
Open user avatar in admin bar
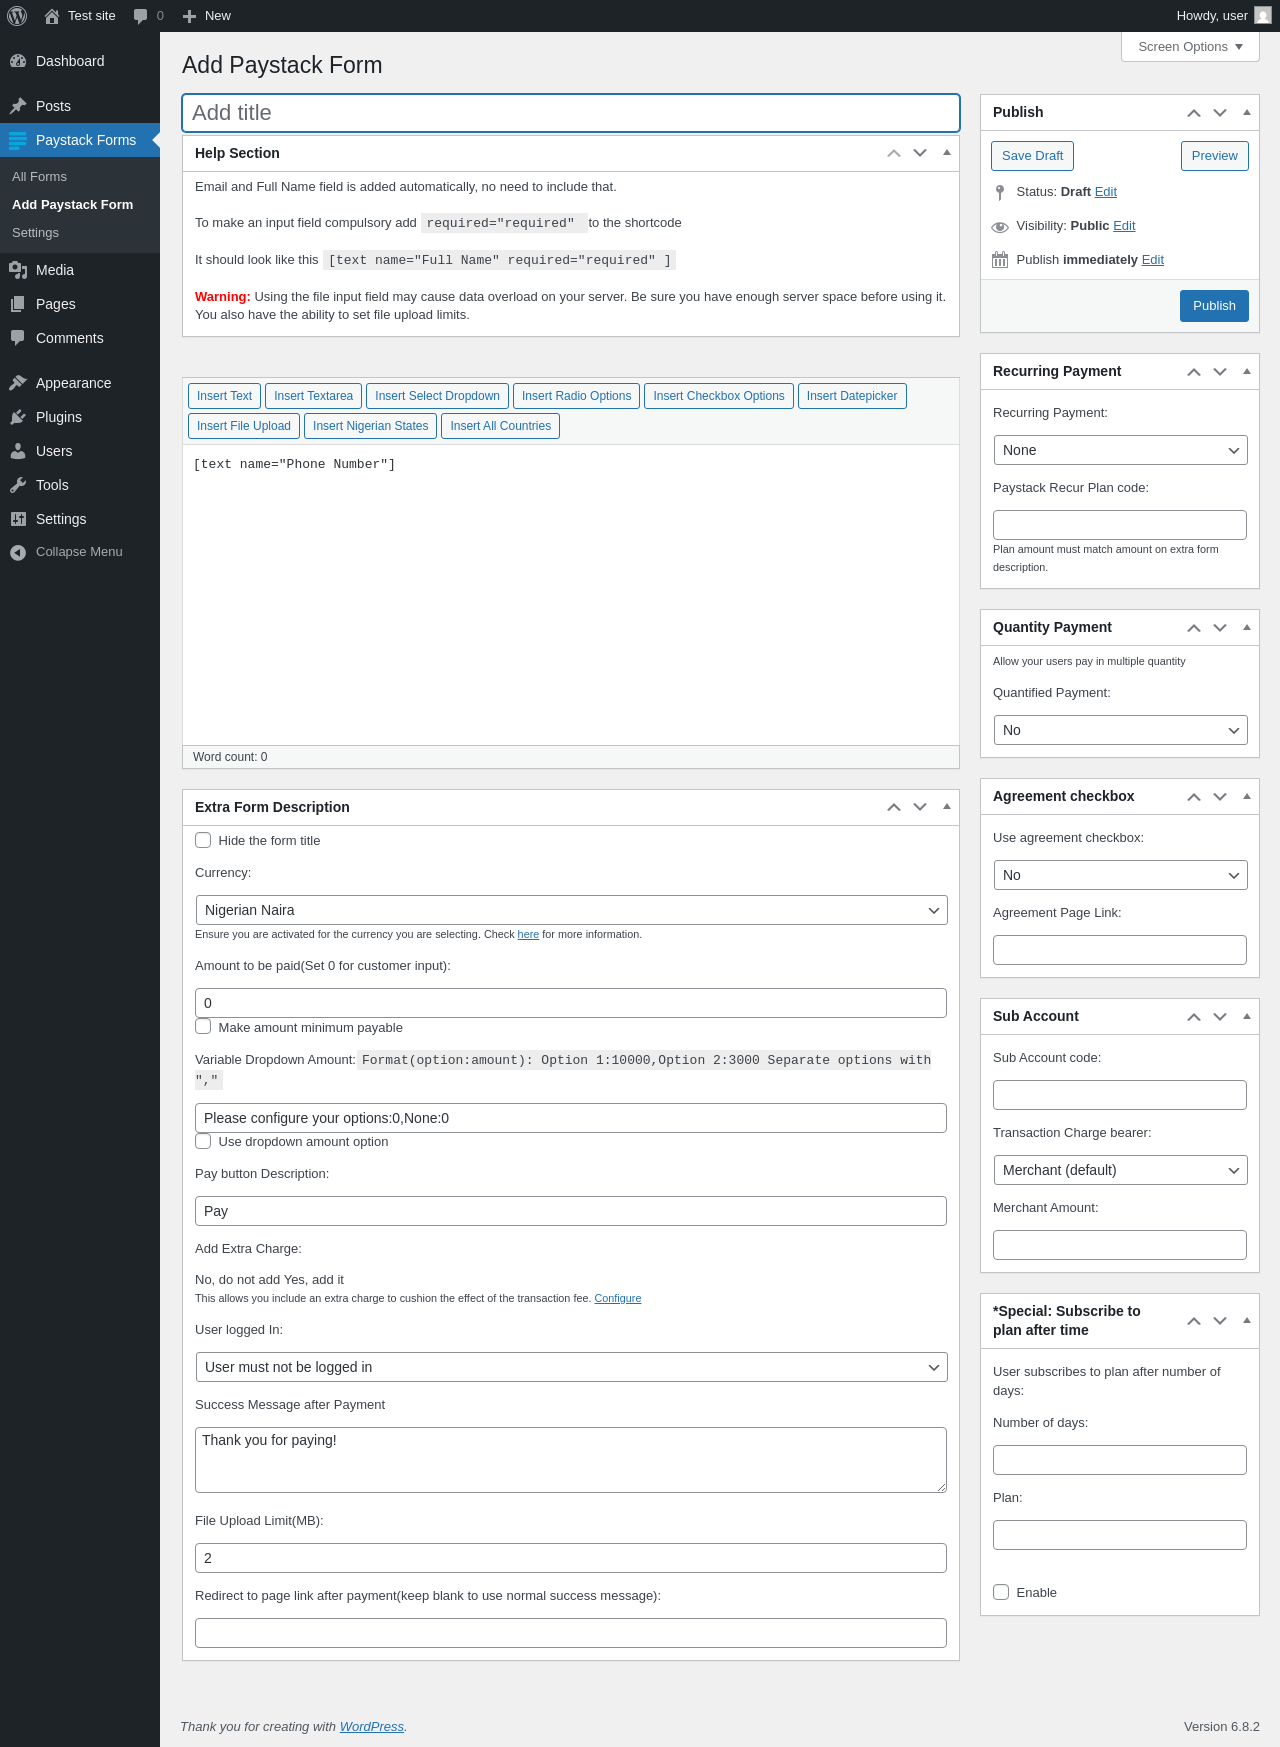click(1263, 16)
